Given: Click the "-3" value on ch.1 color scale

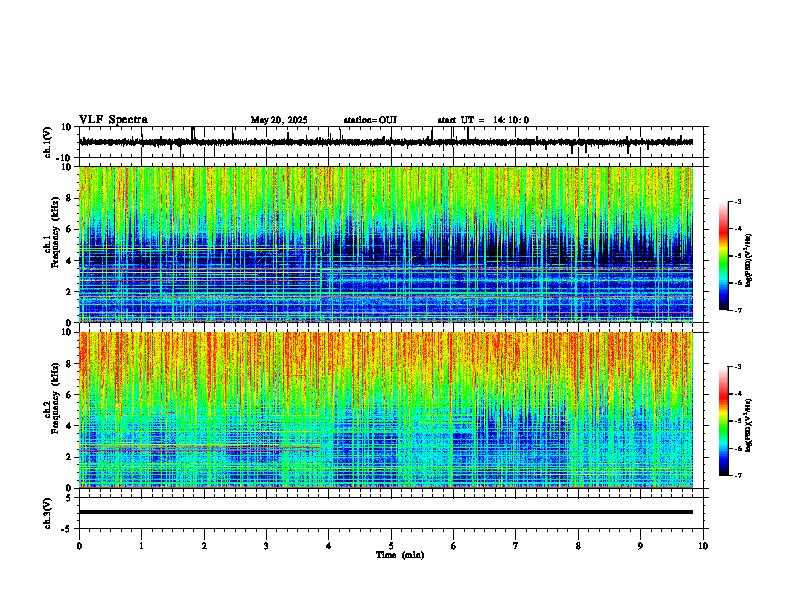Looking at the screenshot, I should pos(738,201).
